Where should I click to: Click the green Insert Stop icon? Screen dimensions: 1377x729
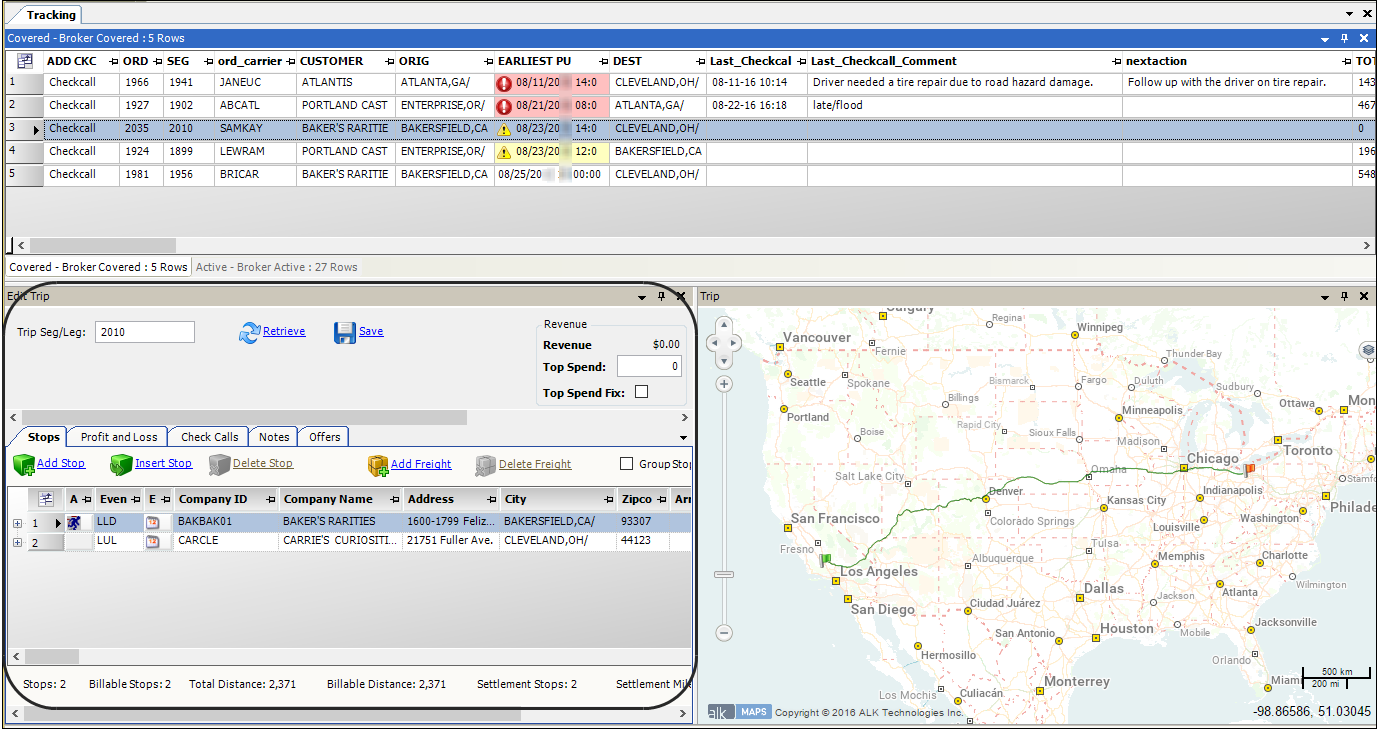click(121, 465)
